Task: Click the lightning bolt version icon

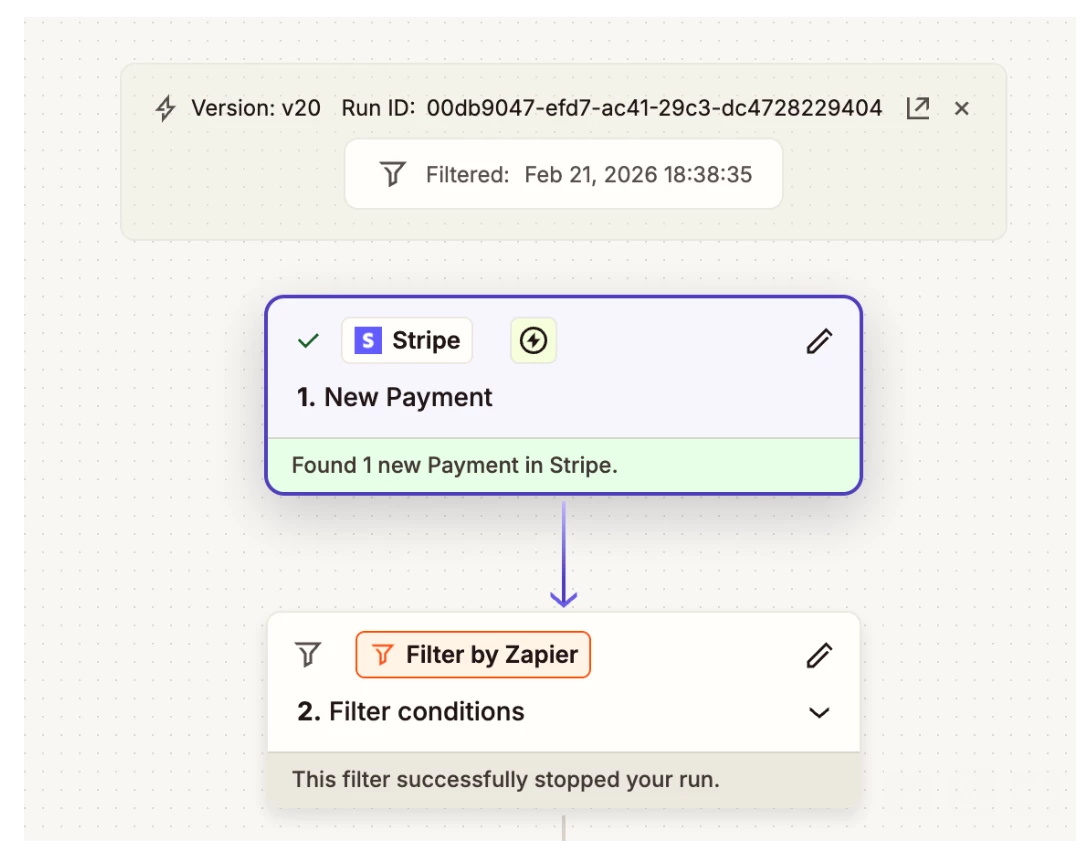Action: coord(165,108)
